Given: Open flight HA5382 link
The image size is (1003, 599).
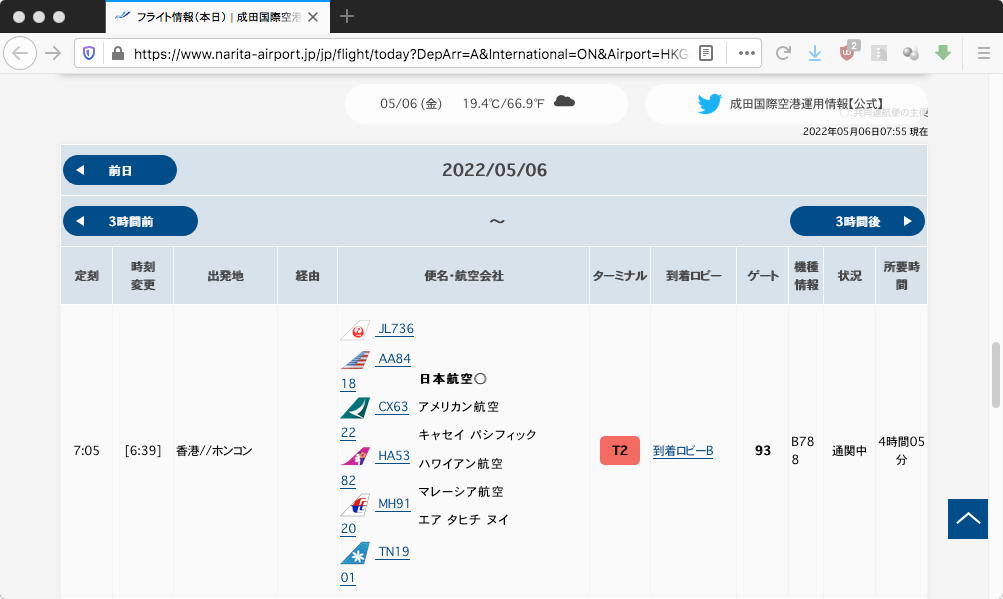Looking at the screenshot, I should point(375,468).
